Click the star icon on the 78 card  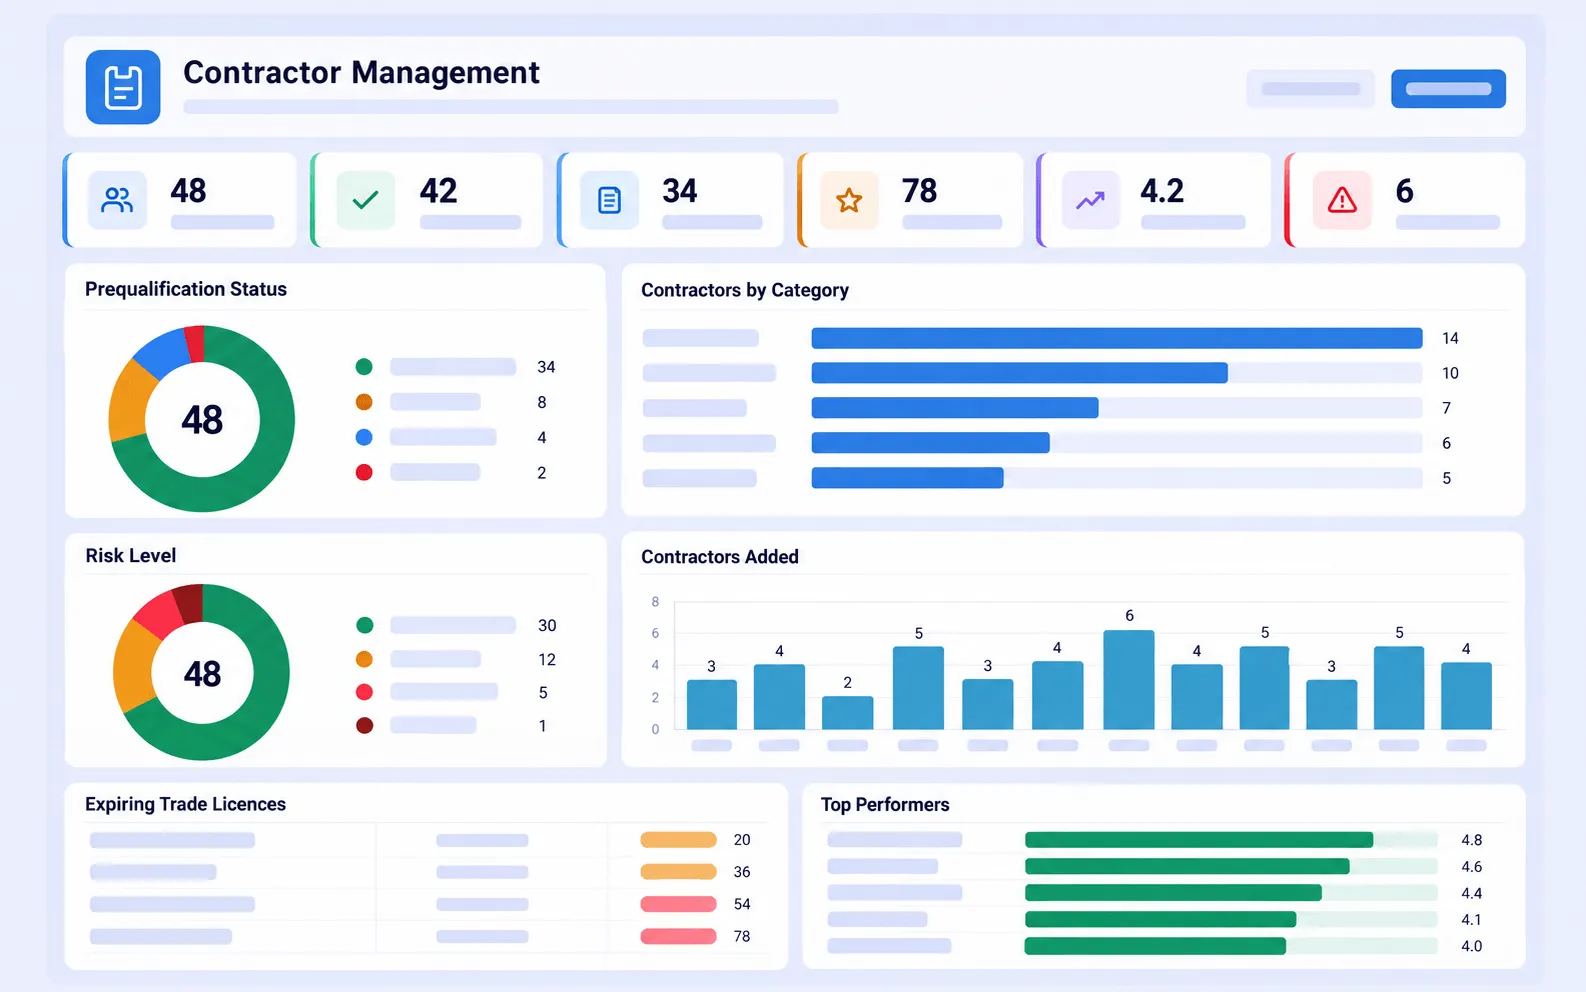pyautogui.click(x=849, y=200)
